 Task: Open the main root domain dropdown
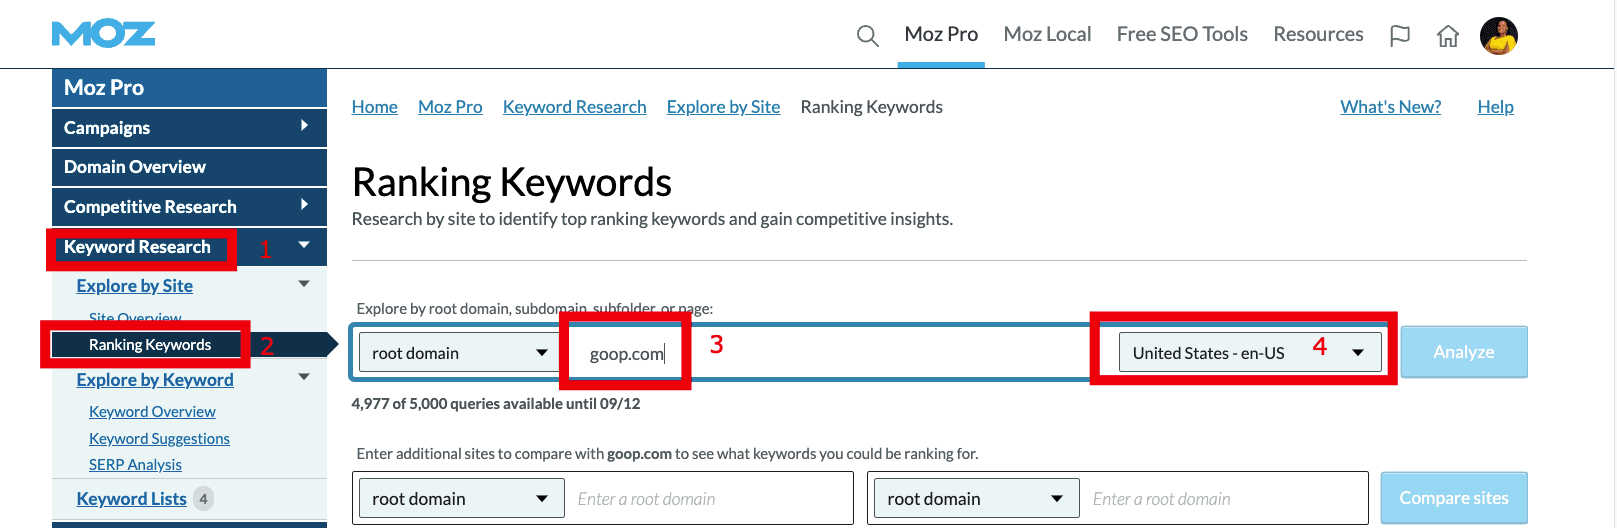click(459, 352)
